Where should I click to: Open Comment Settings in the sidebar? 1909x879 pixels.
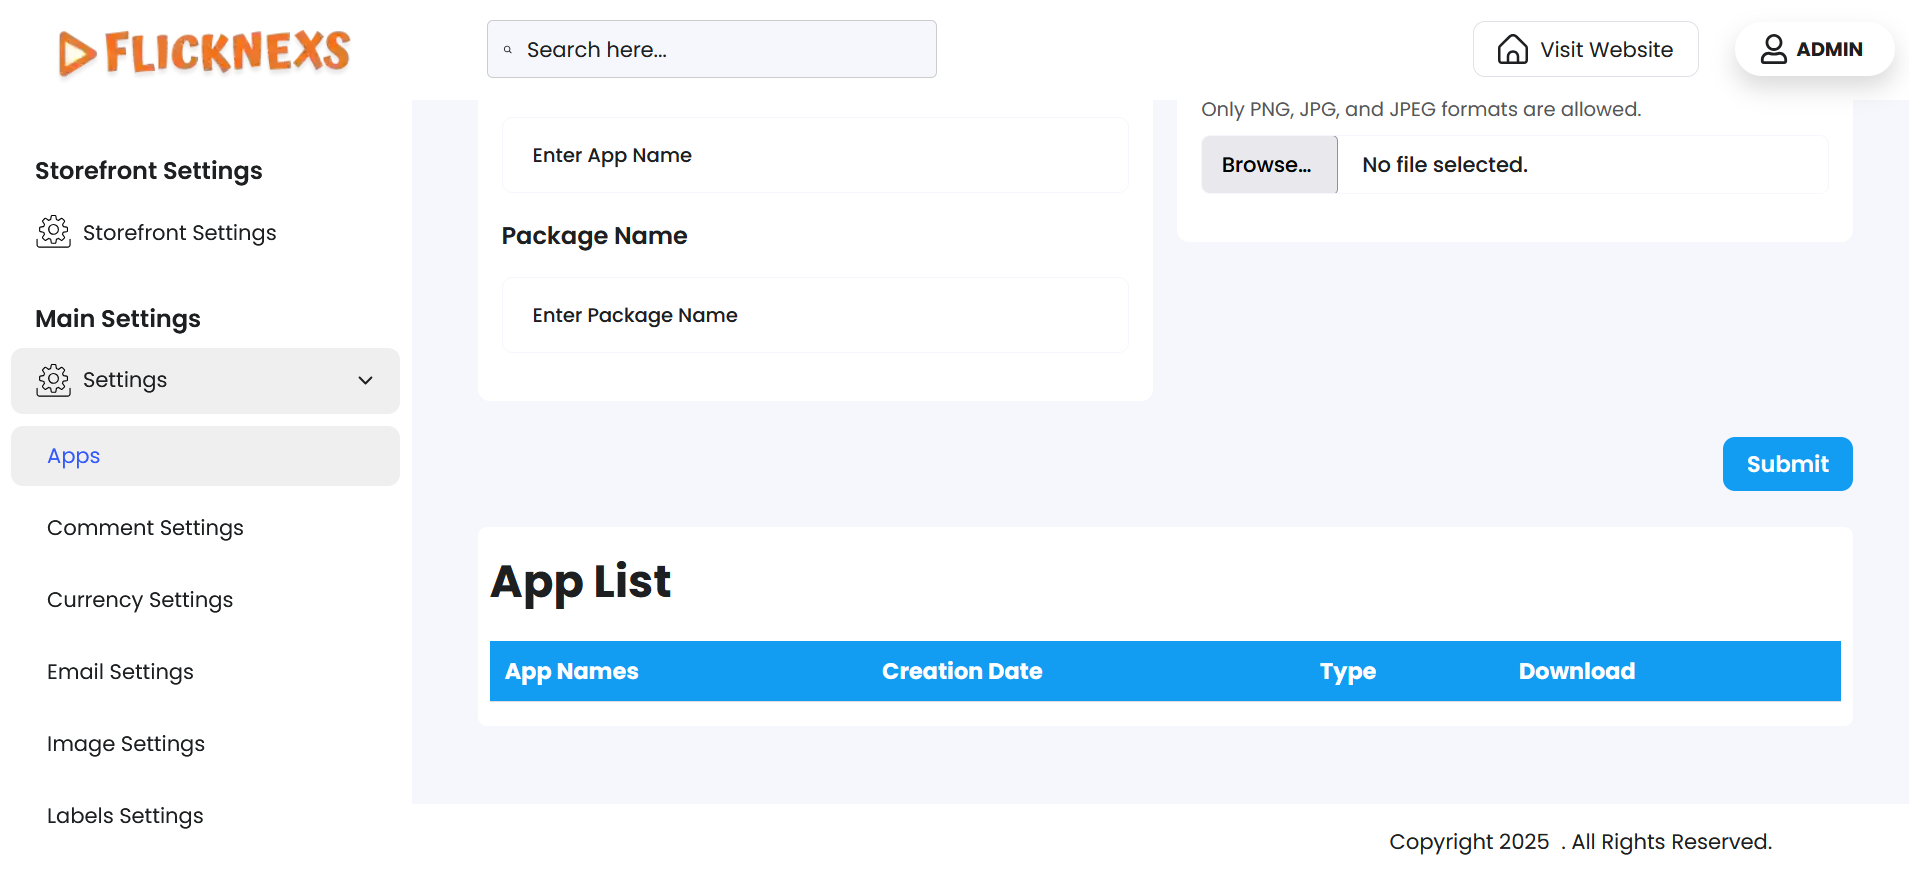point(145,528)
